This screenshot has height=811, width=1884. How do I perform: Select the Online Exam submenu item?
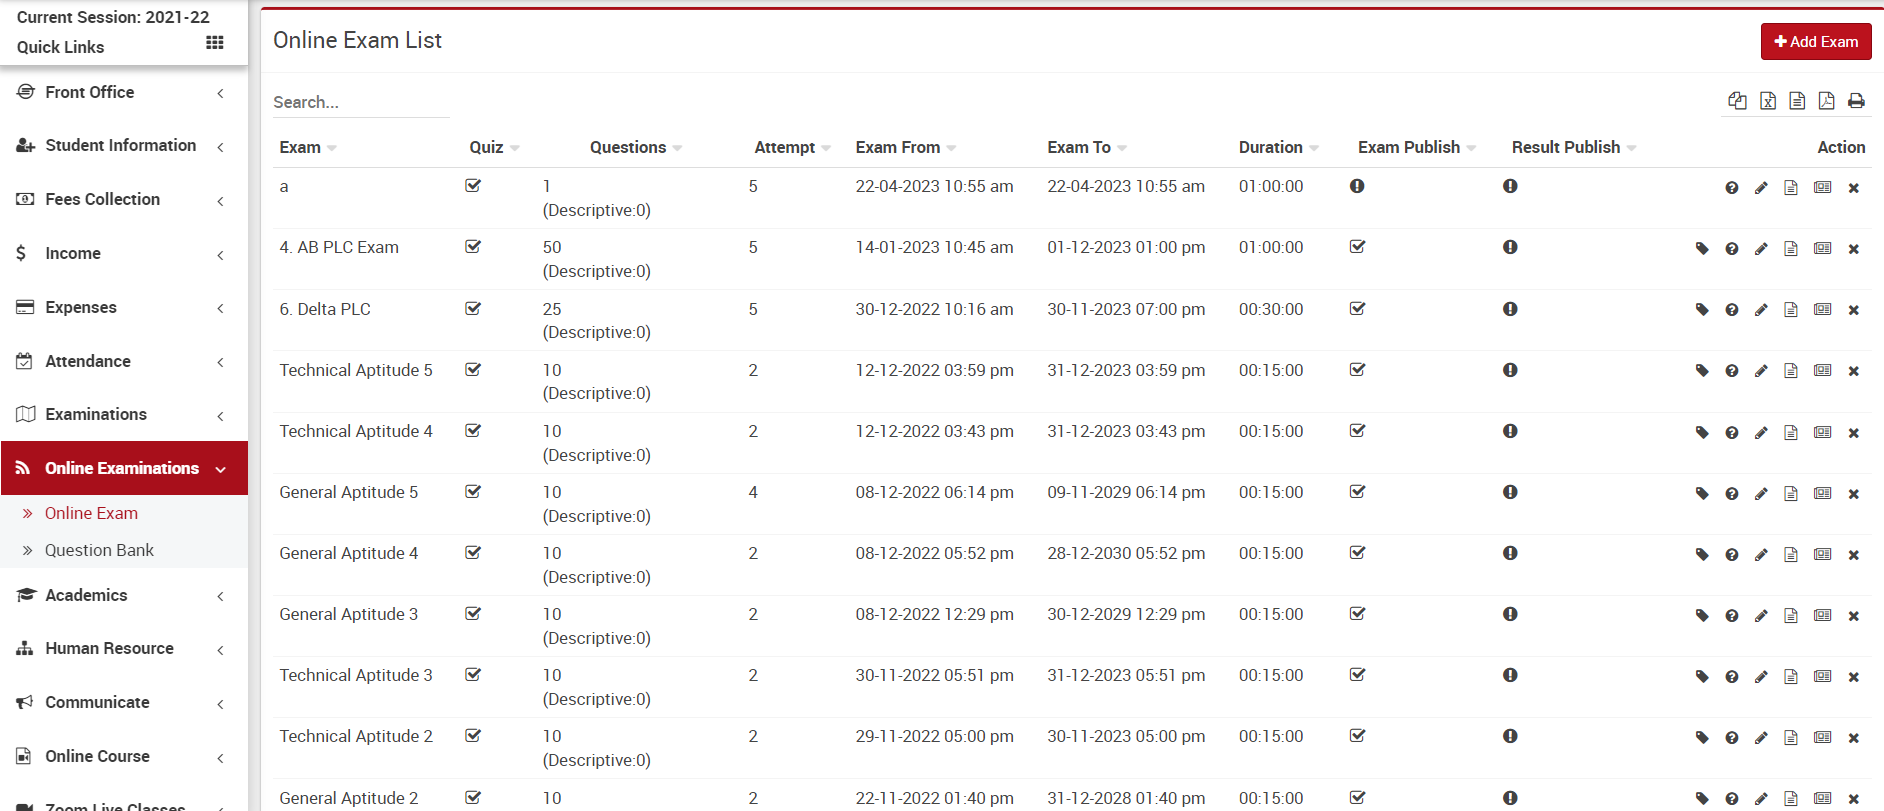[x=91, y=513]
